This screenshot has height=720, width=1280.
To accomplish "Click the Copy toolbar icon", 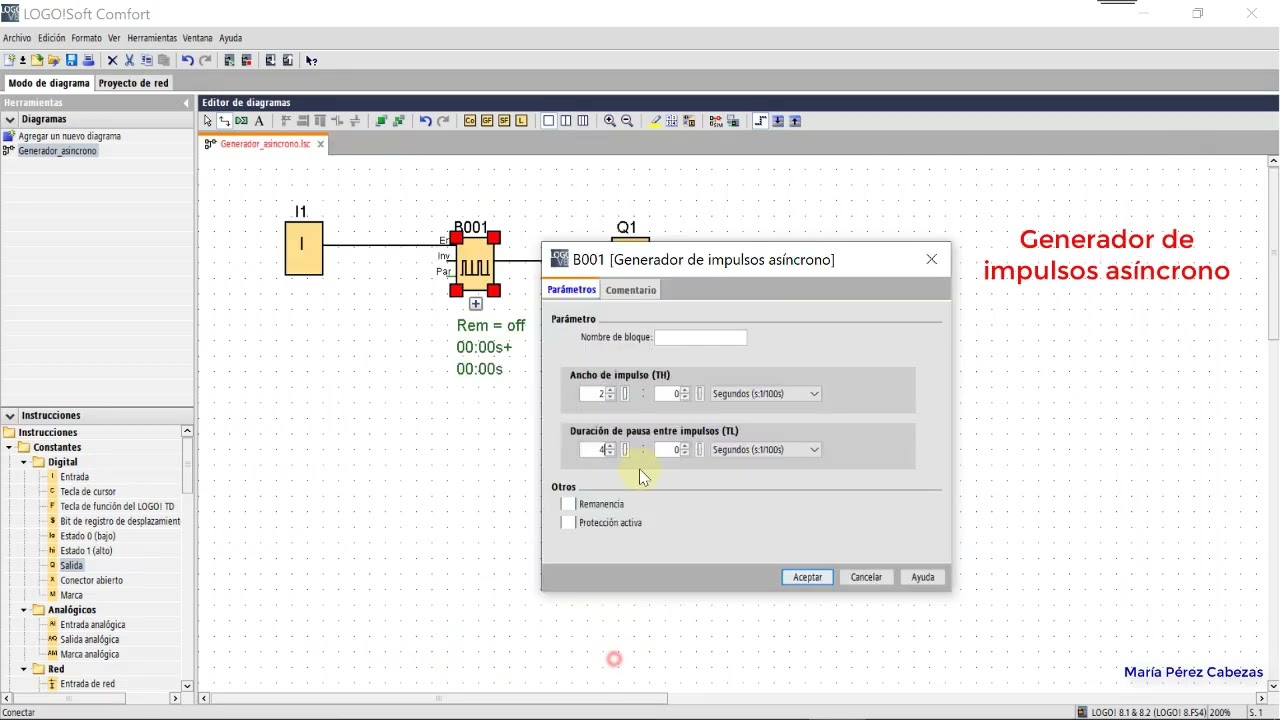I will (x=147, y=61).
